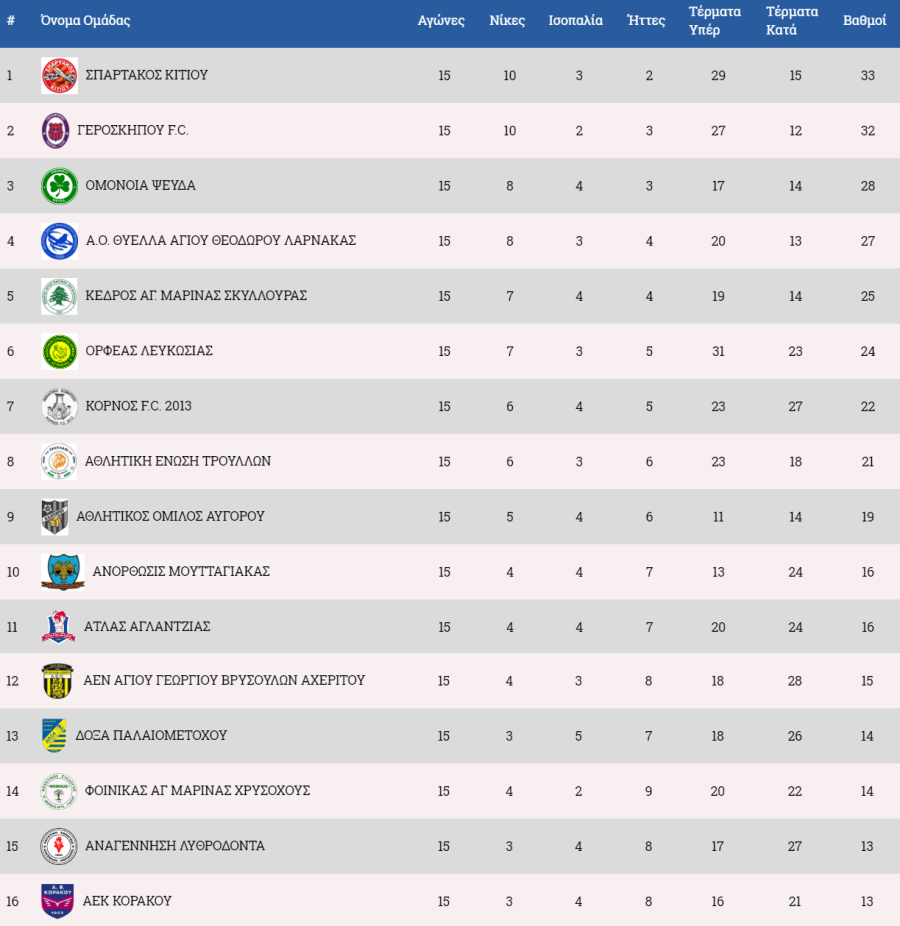
Task: Click the ΟΜΟΝΟΙΑ ΨΕΥΔΑ green shamrock logo
Action: click(x=59, y=186)
